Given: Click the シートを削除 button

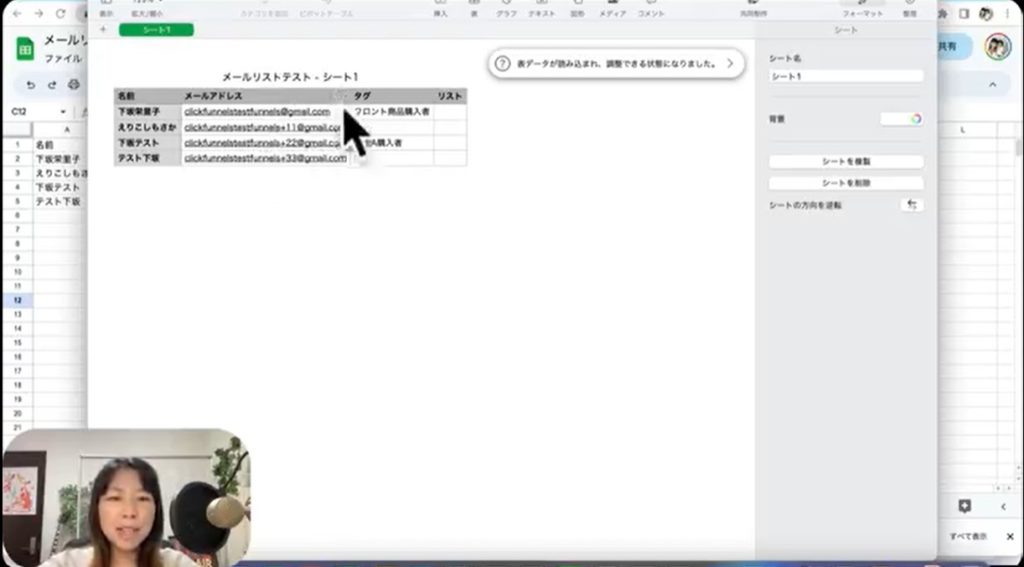Looking at the screenshot, I should (x=846, y=184).
